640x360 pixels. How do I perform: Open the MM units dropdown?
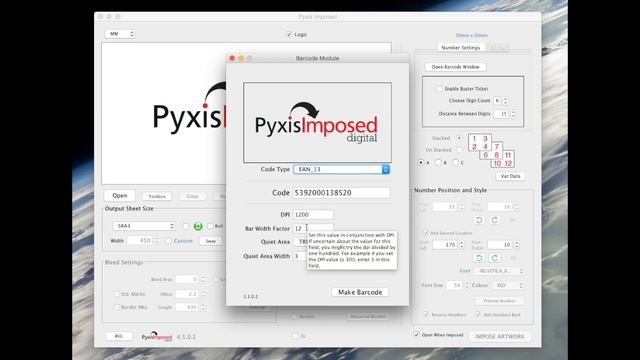[x=120, y=34]
